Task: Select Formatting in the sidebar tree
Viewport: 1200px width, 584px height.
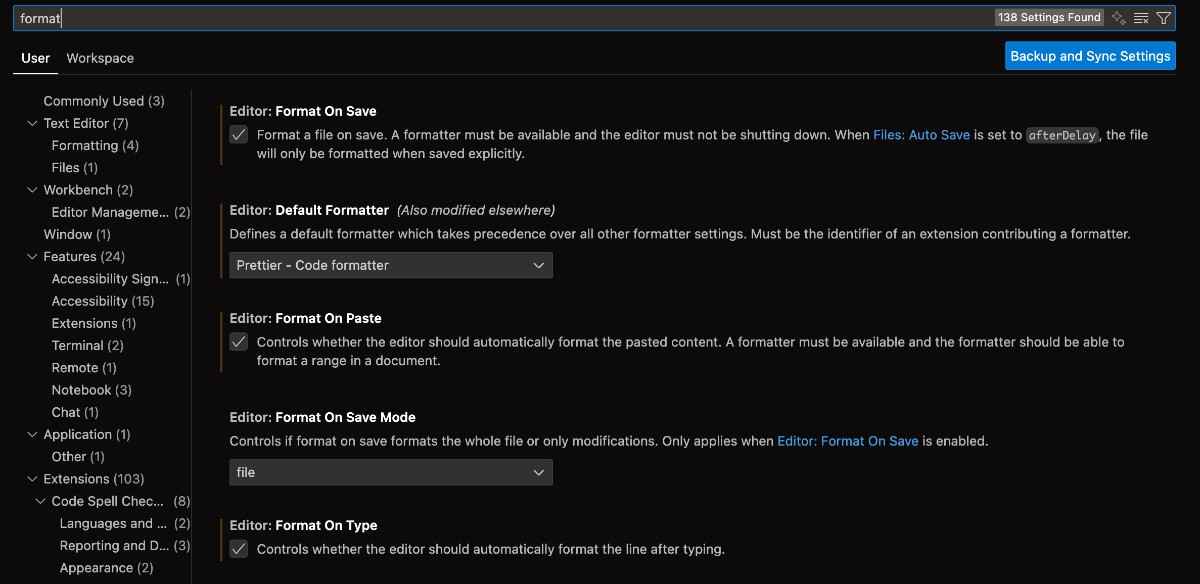Action: tap(95, 145)
